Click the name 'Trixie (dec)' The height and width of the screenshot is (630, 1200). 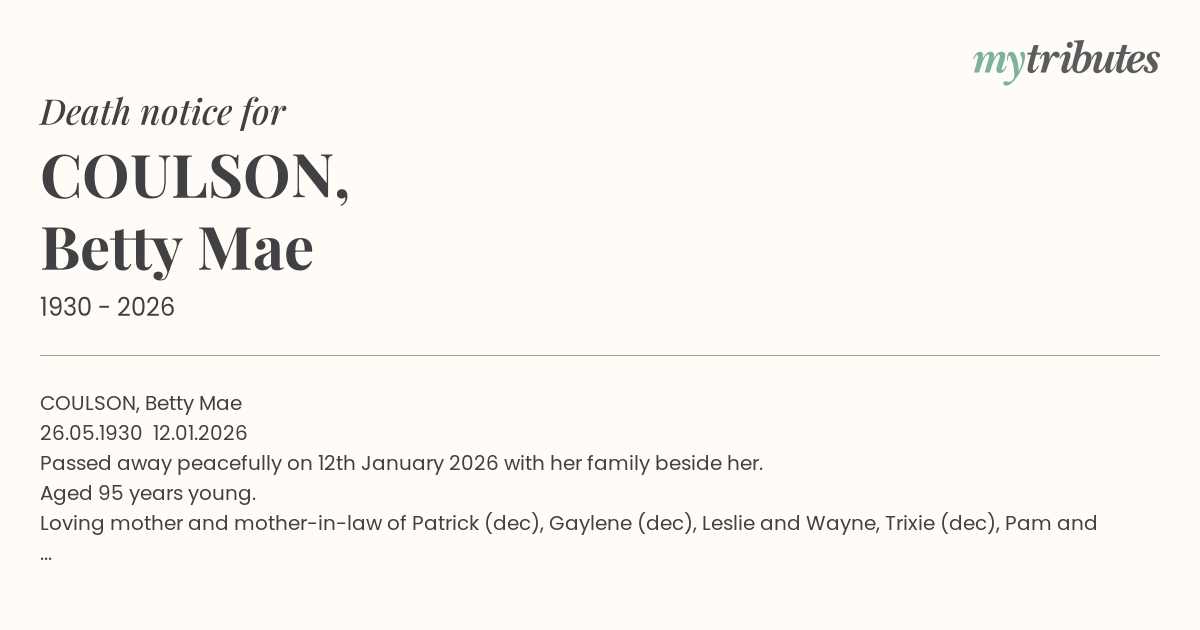939,523
